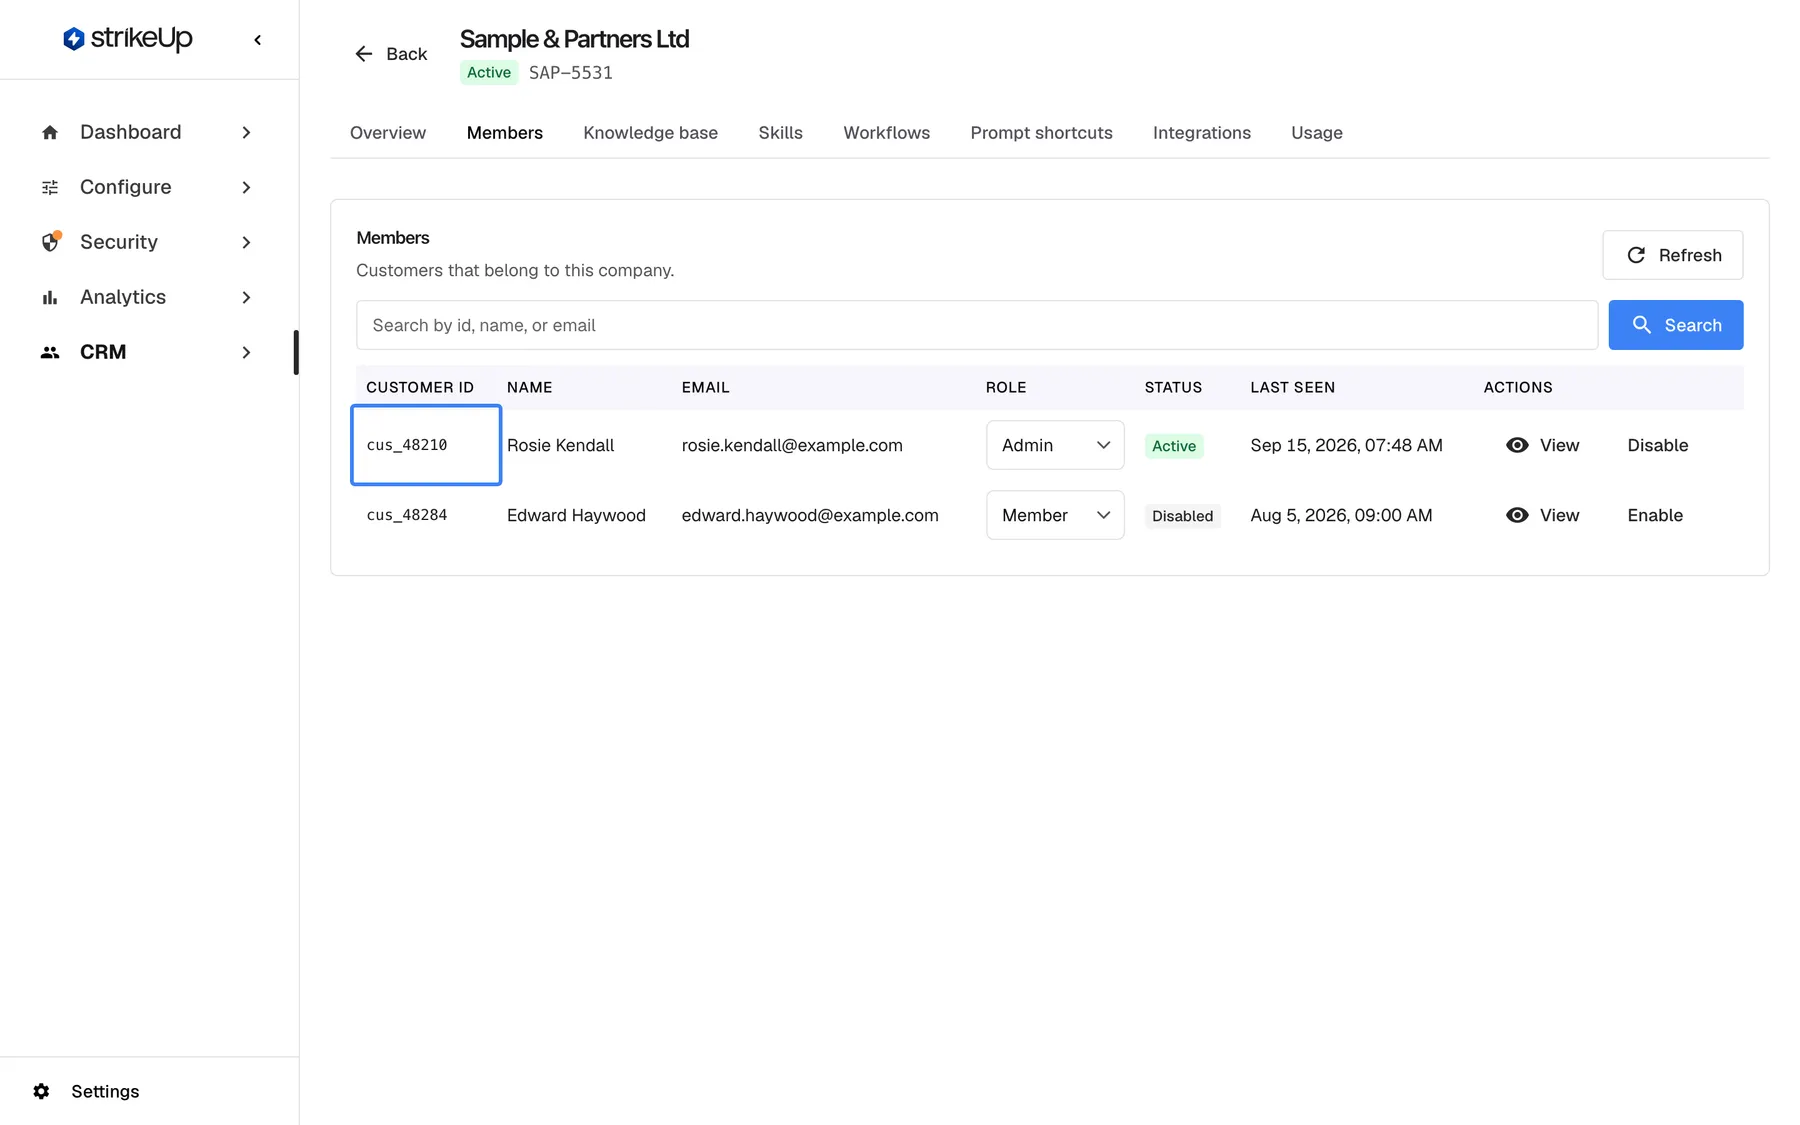This screenshot has height=1125, width=1800.
Task: Click the eye icon for Rosie Kendall
Action: [1517, 445]
